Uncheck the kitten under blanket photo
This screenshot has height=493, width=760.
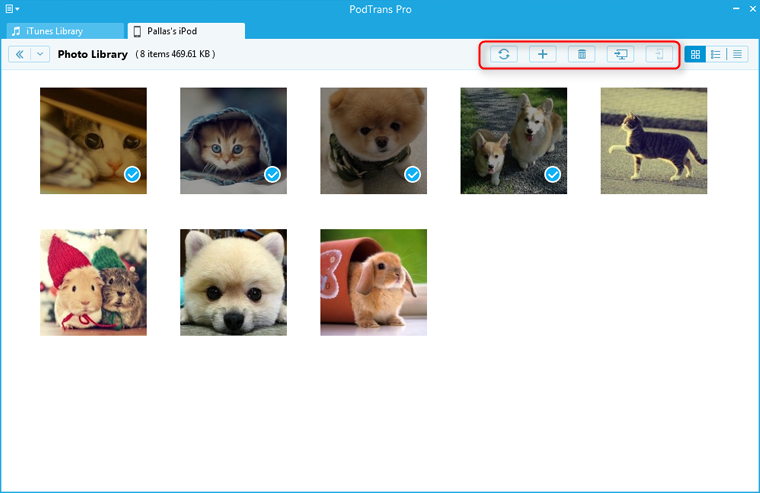pyautogui.click(x=133, y=175)
